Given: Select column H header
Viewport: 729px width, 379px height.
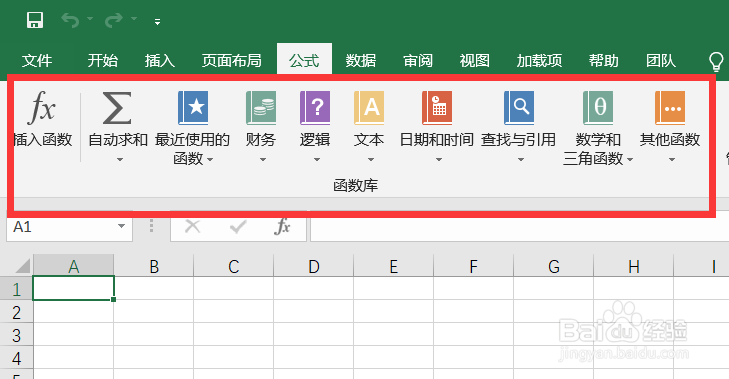Looking at the screenshot, I should (634, 266).
